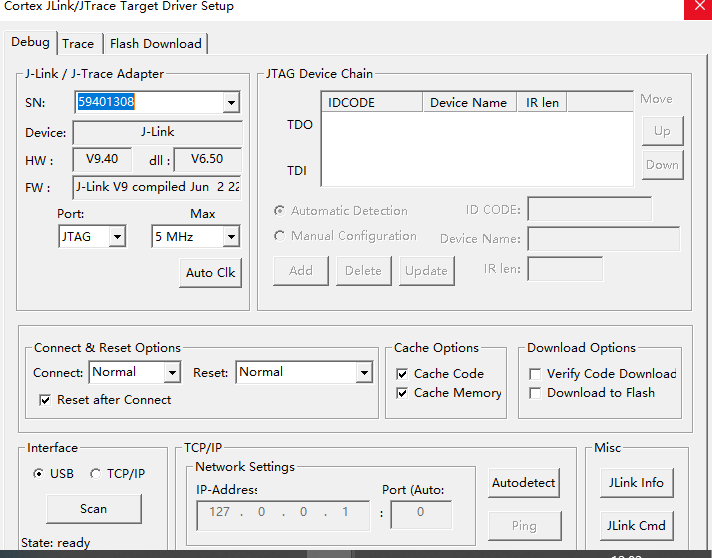Screen dimensions: 712x558
Task: Click the Add device button
Action: 301,271
